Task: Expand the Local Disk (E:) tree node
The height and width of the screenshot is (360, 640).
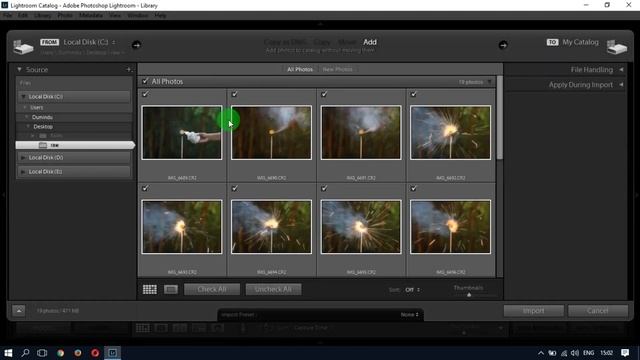Action: (23, 172)
